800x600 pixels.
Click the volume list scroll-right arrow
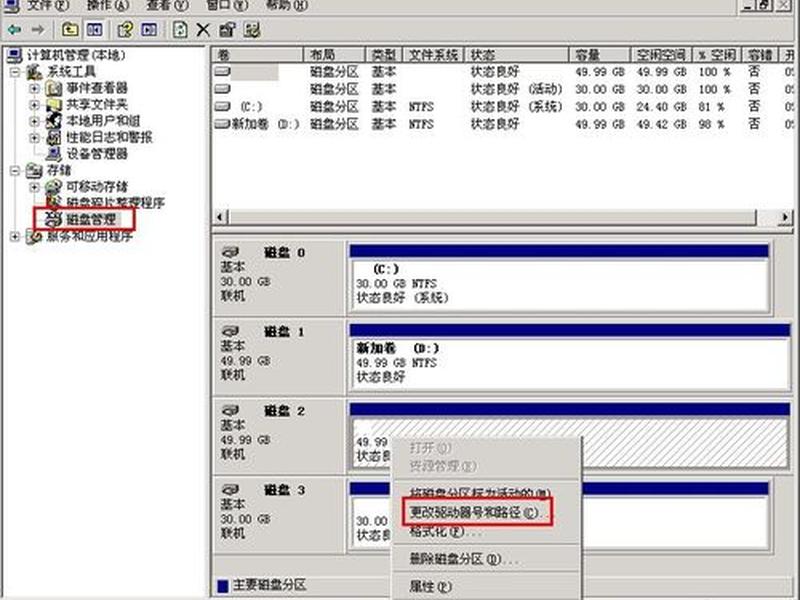(x=785, y=217)
